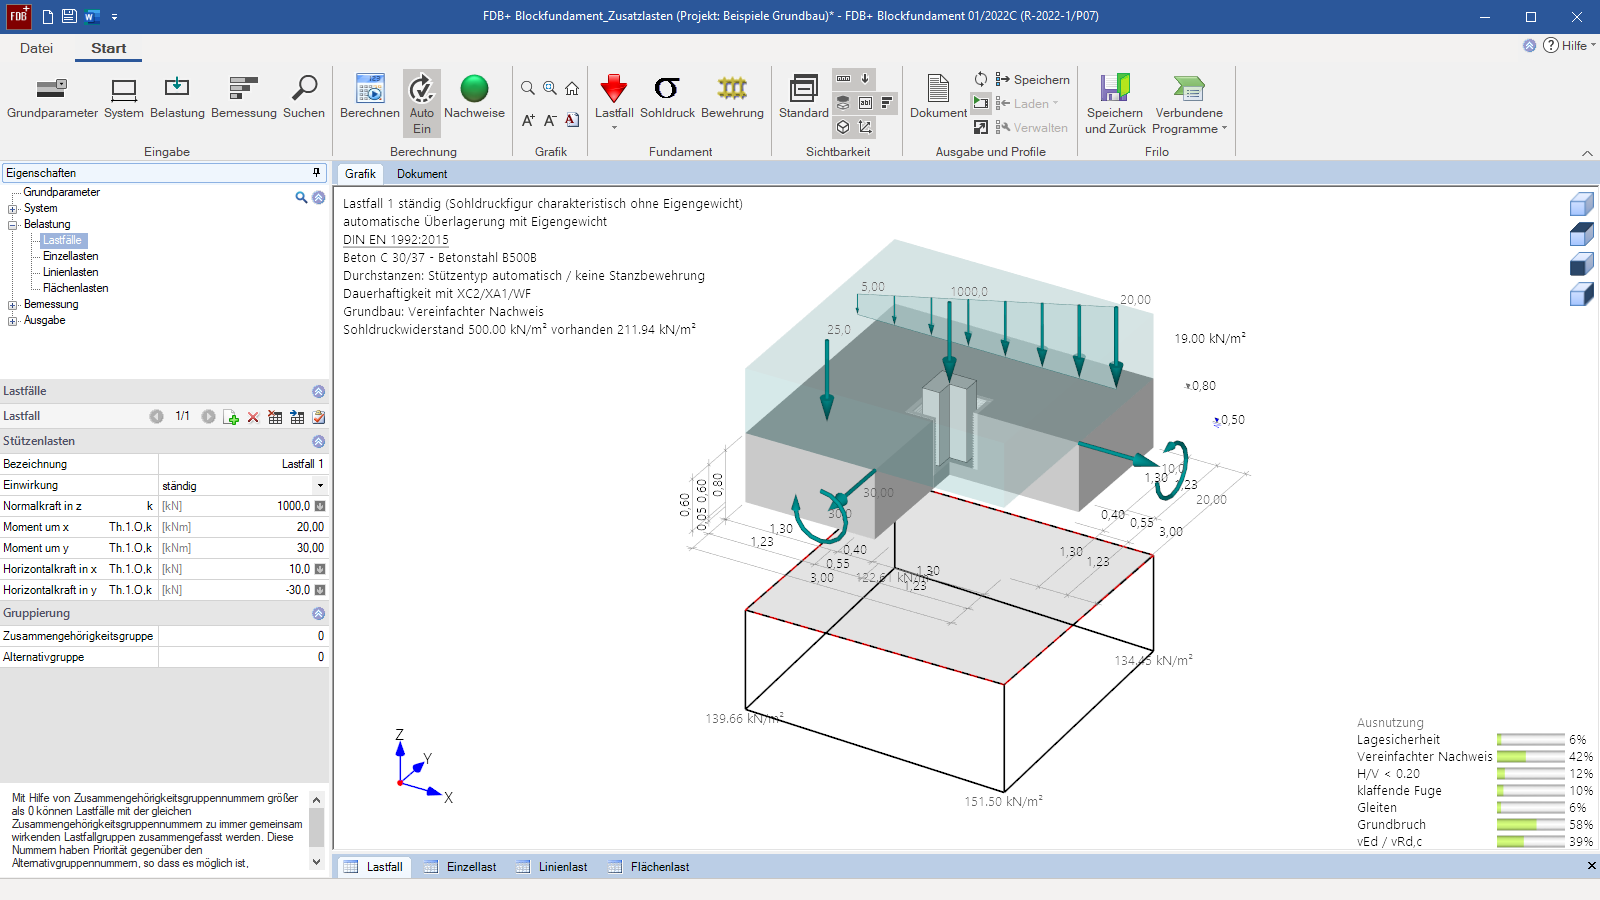Click the Vereinfachter Nachweis utilization bar

coord(1530,757)
